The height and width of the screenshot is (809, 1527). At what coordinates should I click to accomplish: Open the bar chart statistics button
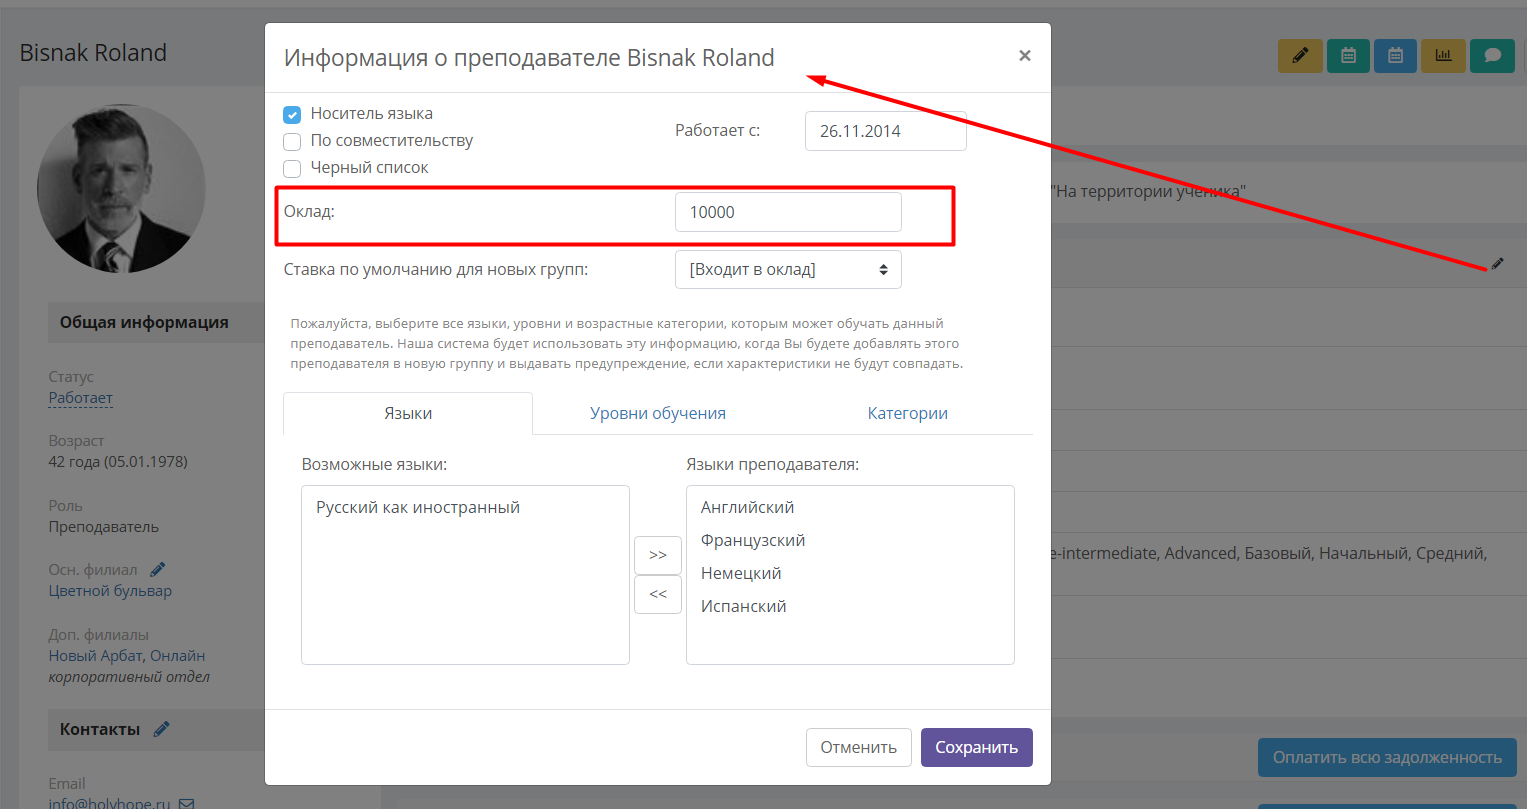[x=1444, y=55]
